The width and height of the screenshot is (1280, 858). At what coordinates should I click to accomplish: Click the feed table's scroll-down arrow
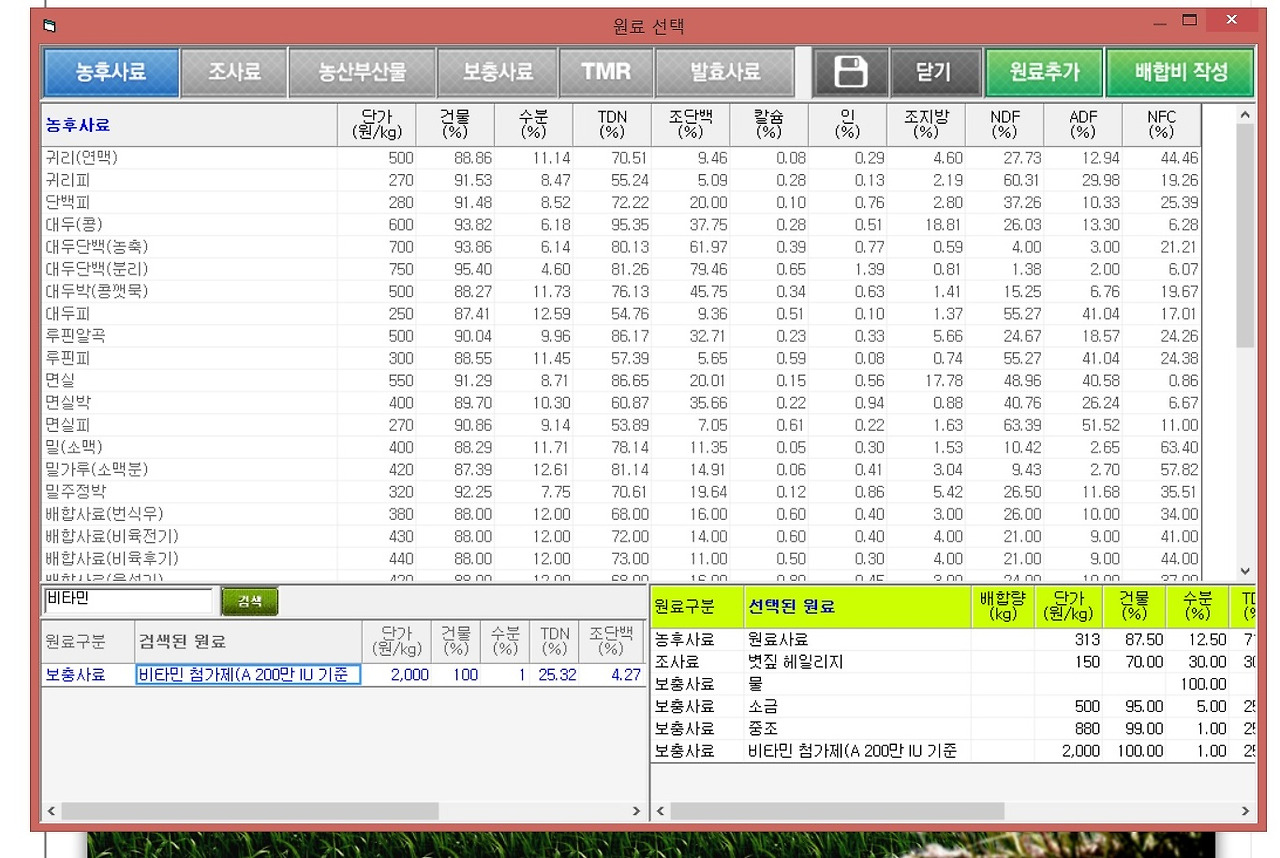pos(1245,571)
